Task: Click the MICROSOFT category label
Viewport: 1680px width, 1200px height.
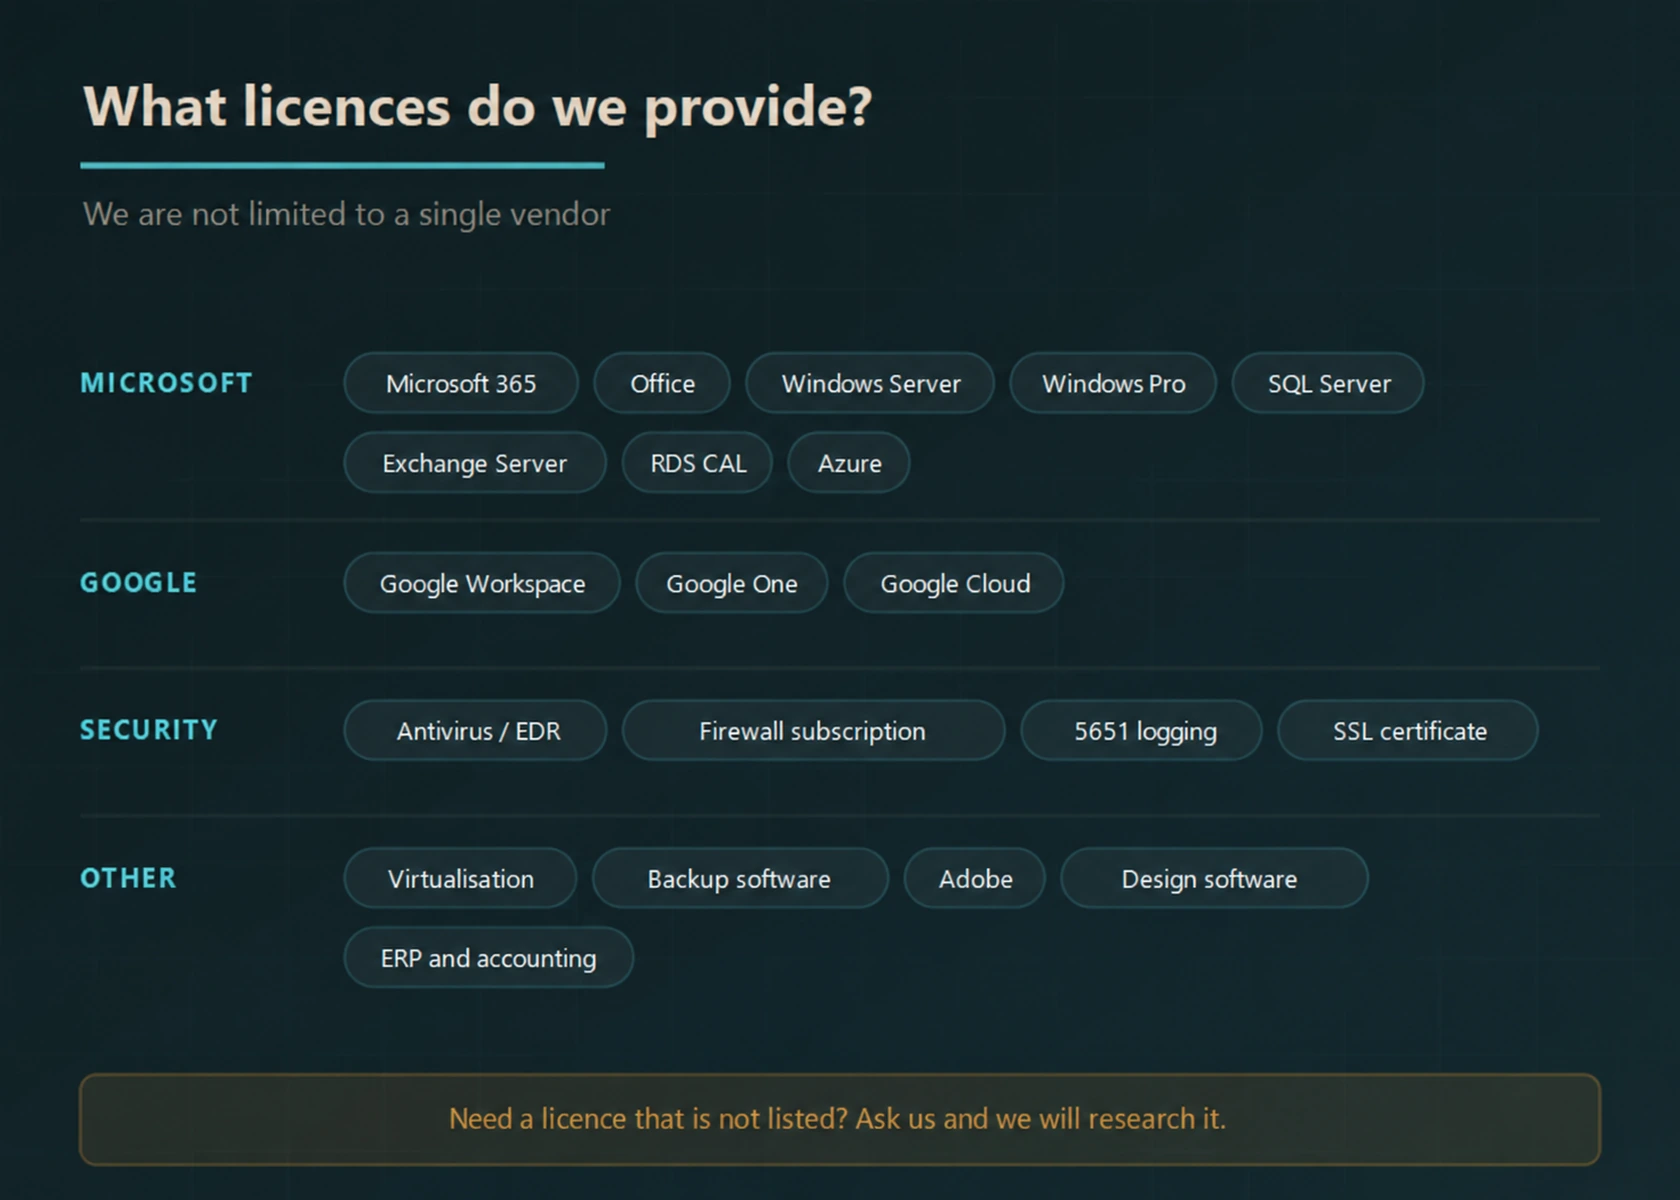Action: [166, 383]
